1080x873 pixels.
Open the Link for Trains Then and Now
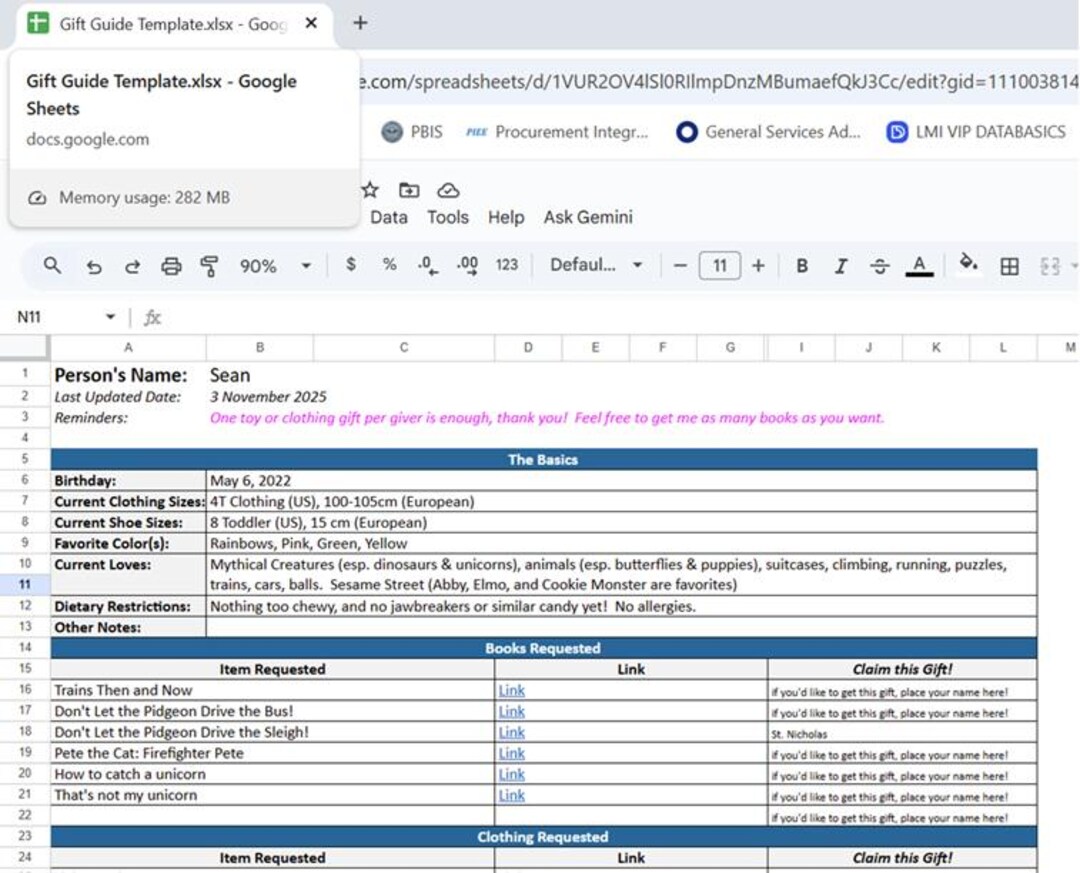(512, 690)
